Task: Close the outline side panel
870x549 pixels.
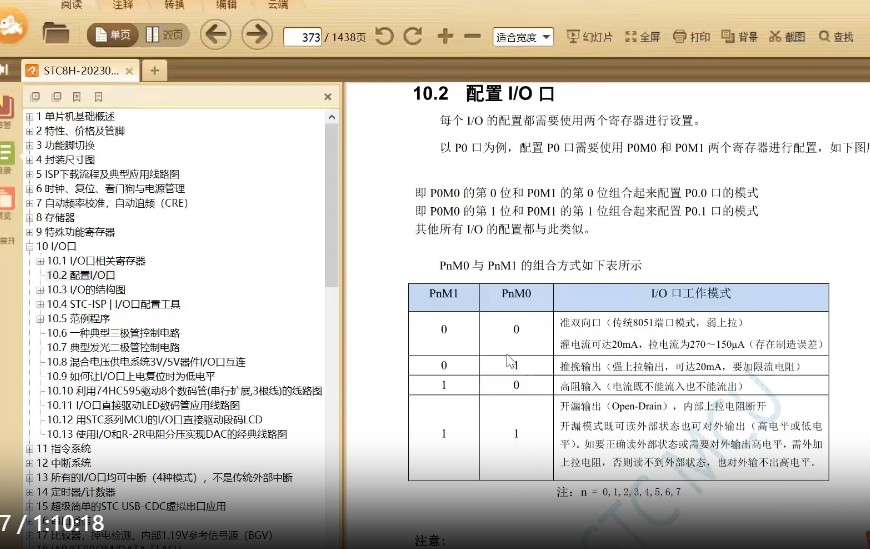Action: [x=328, y=97]
